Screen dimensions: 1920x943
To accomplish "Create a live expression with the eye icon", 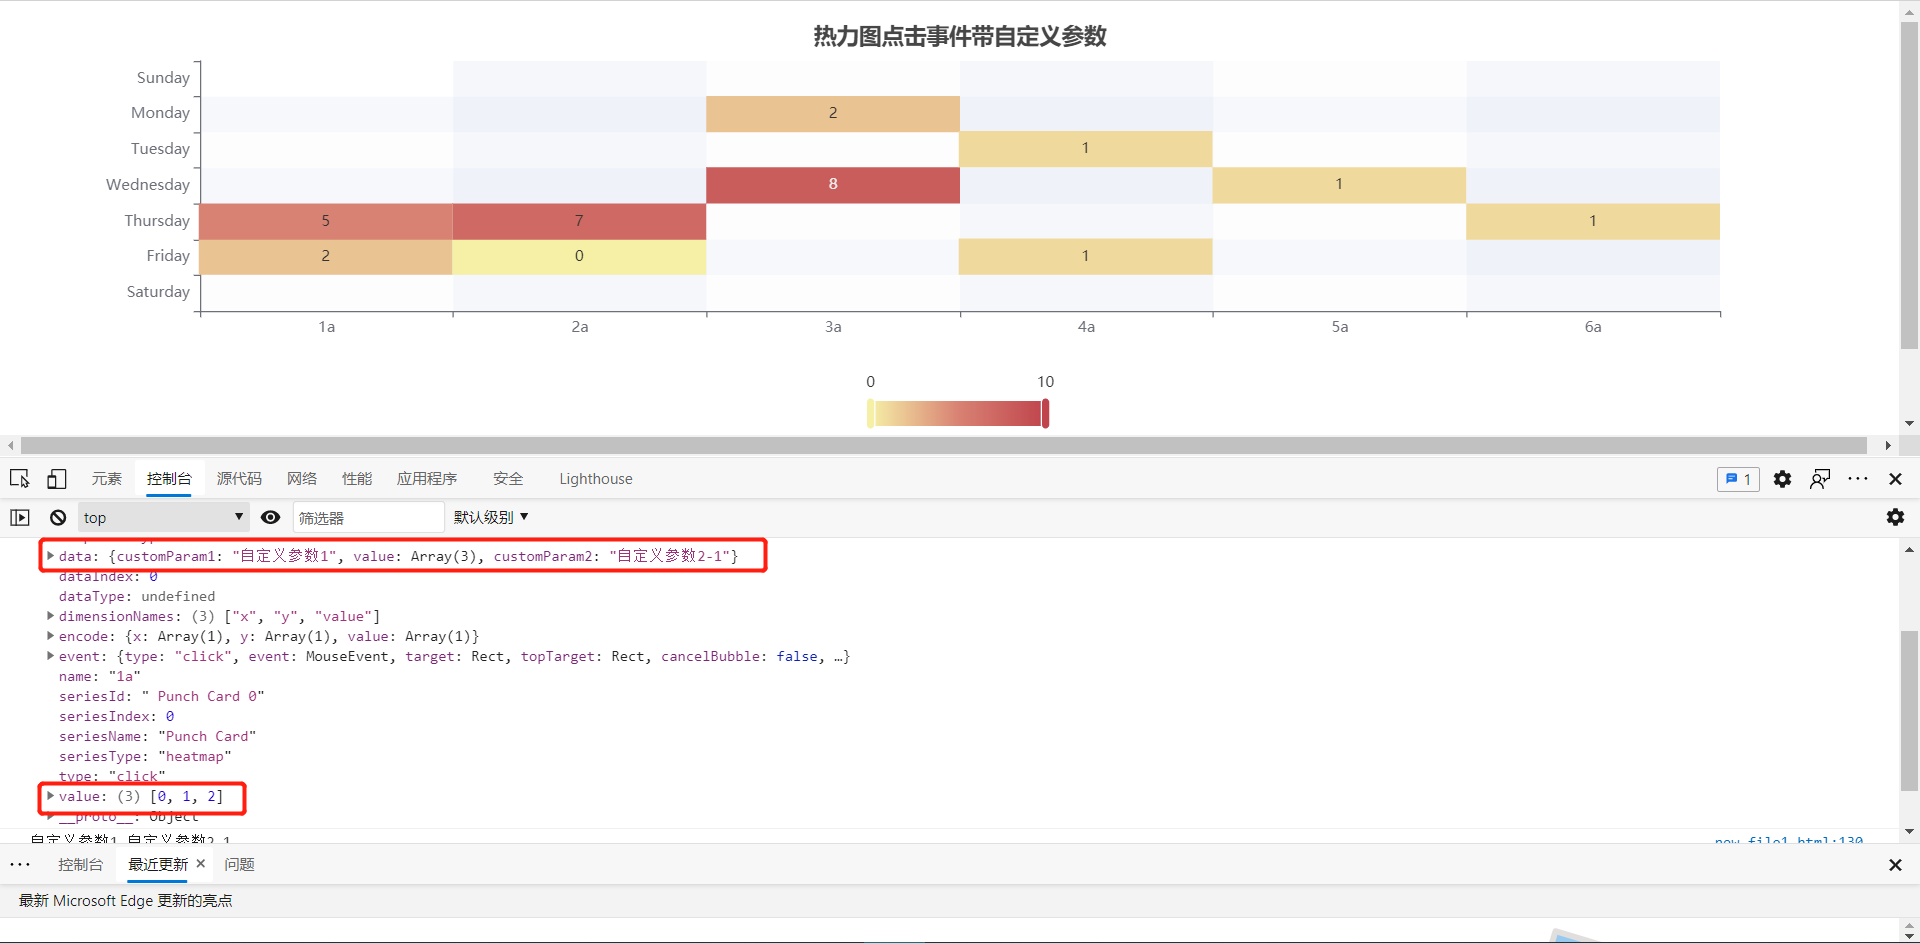I will pyautogui.click(x=270, y=517).
